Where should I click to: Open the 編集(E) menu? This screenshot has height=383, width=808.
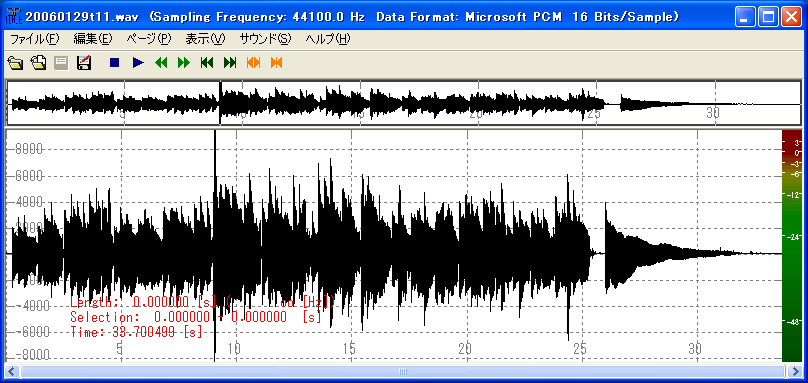coord(93,39)
